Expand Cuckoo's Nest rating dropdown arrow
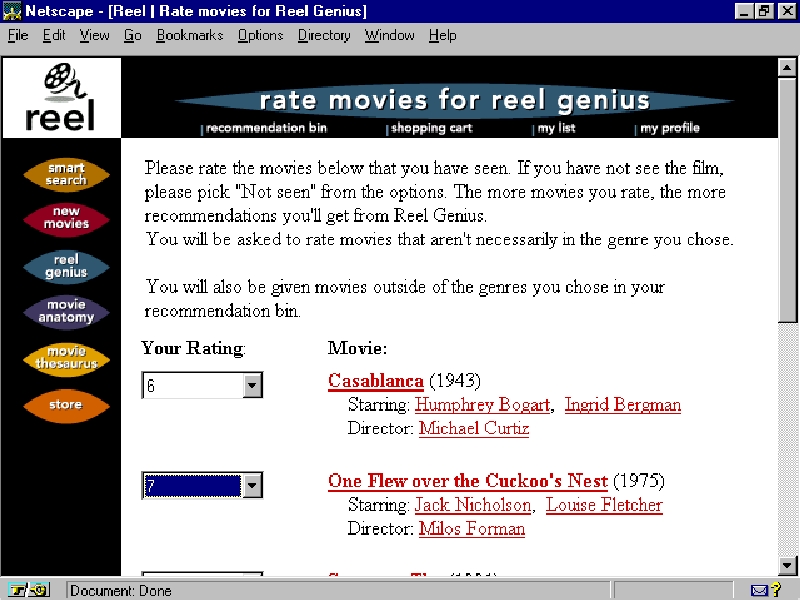Screen dimensions: 800x600 [252, 485]
